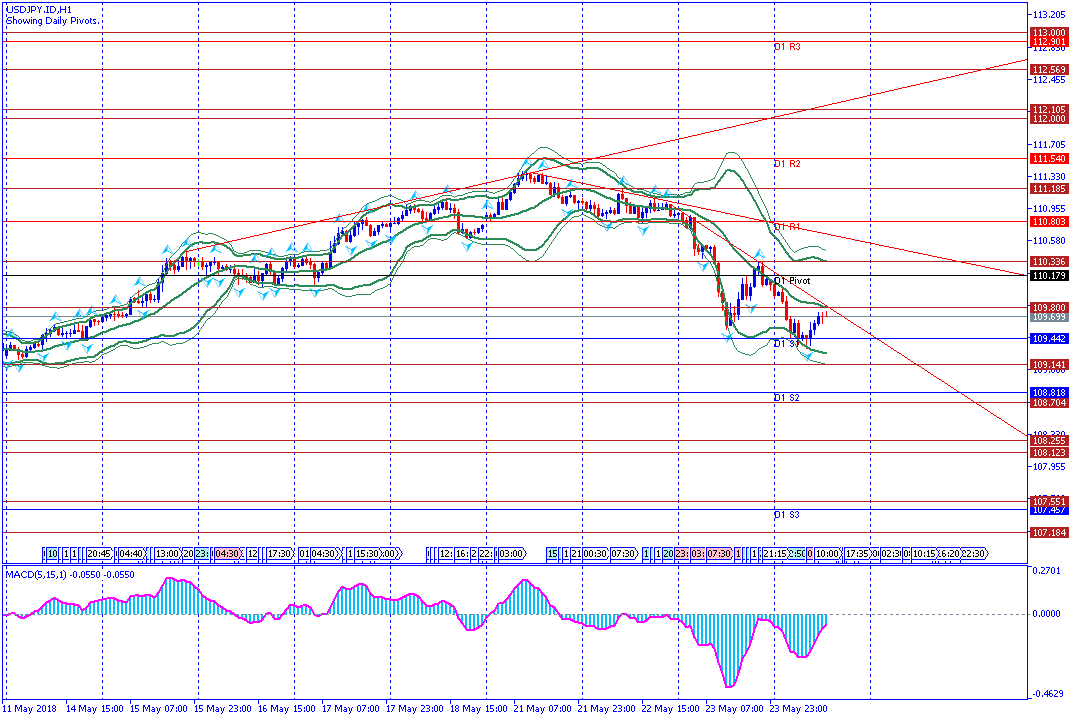
Task: Click the 17:30 event marker
Action: [x=280, y=554]
